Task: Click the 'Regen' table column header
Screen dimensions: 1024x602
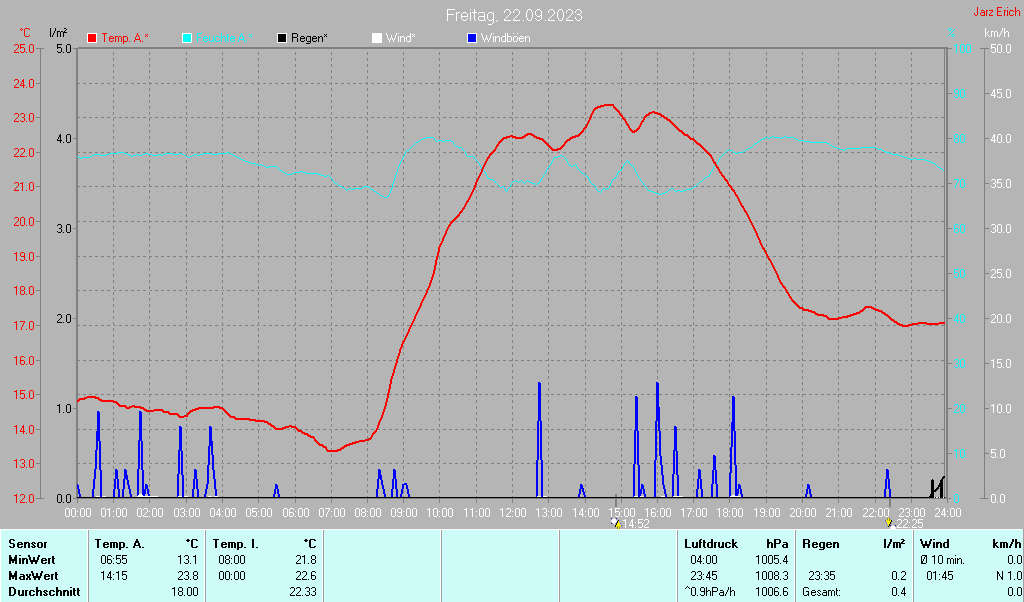Action: [x=821, y=544]
